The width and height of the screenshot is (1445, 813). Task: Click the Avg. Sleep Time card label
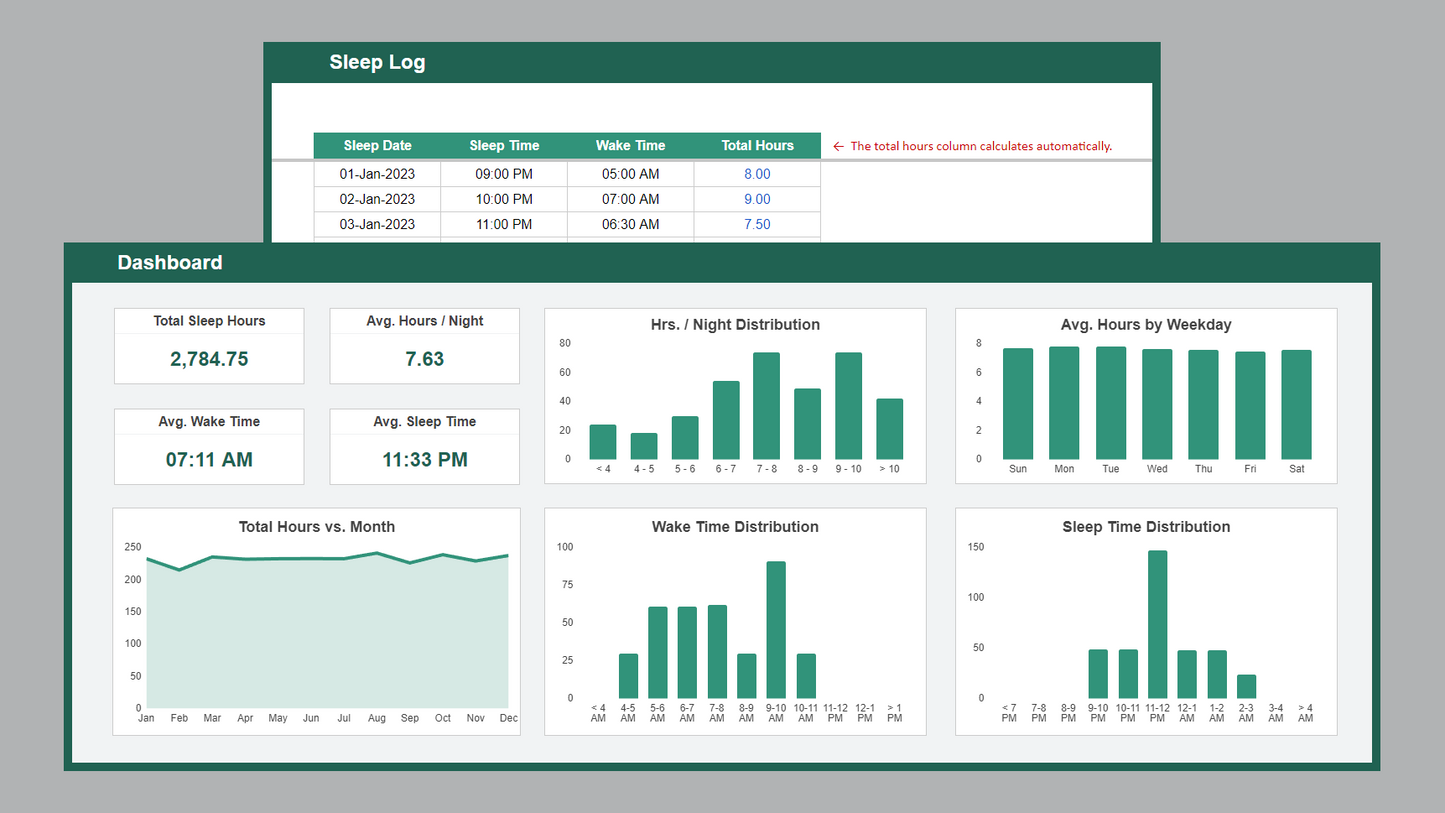point(425,421)
